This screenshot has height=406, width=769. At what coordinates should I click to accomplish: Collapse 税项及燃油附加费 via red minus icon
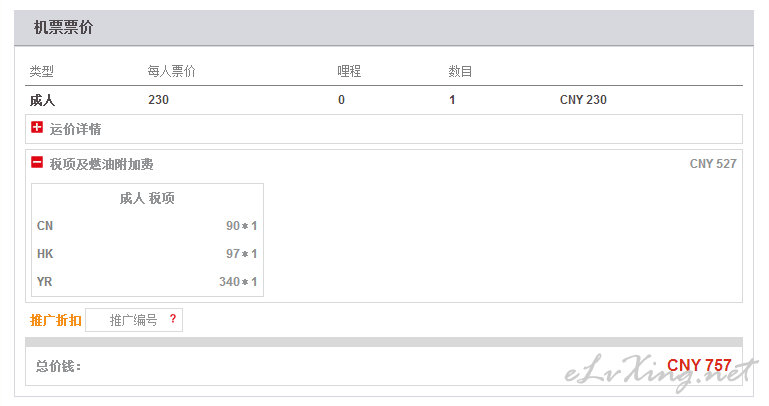(37, 162)
